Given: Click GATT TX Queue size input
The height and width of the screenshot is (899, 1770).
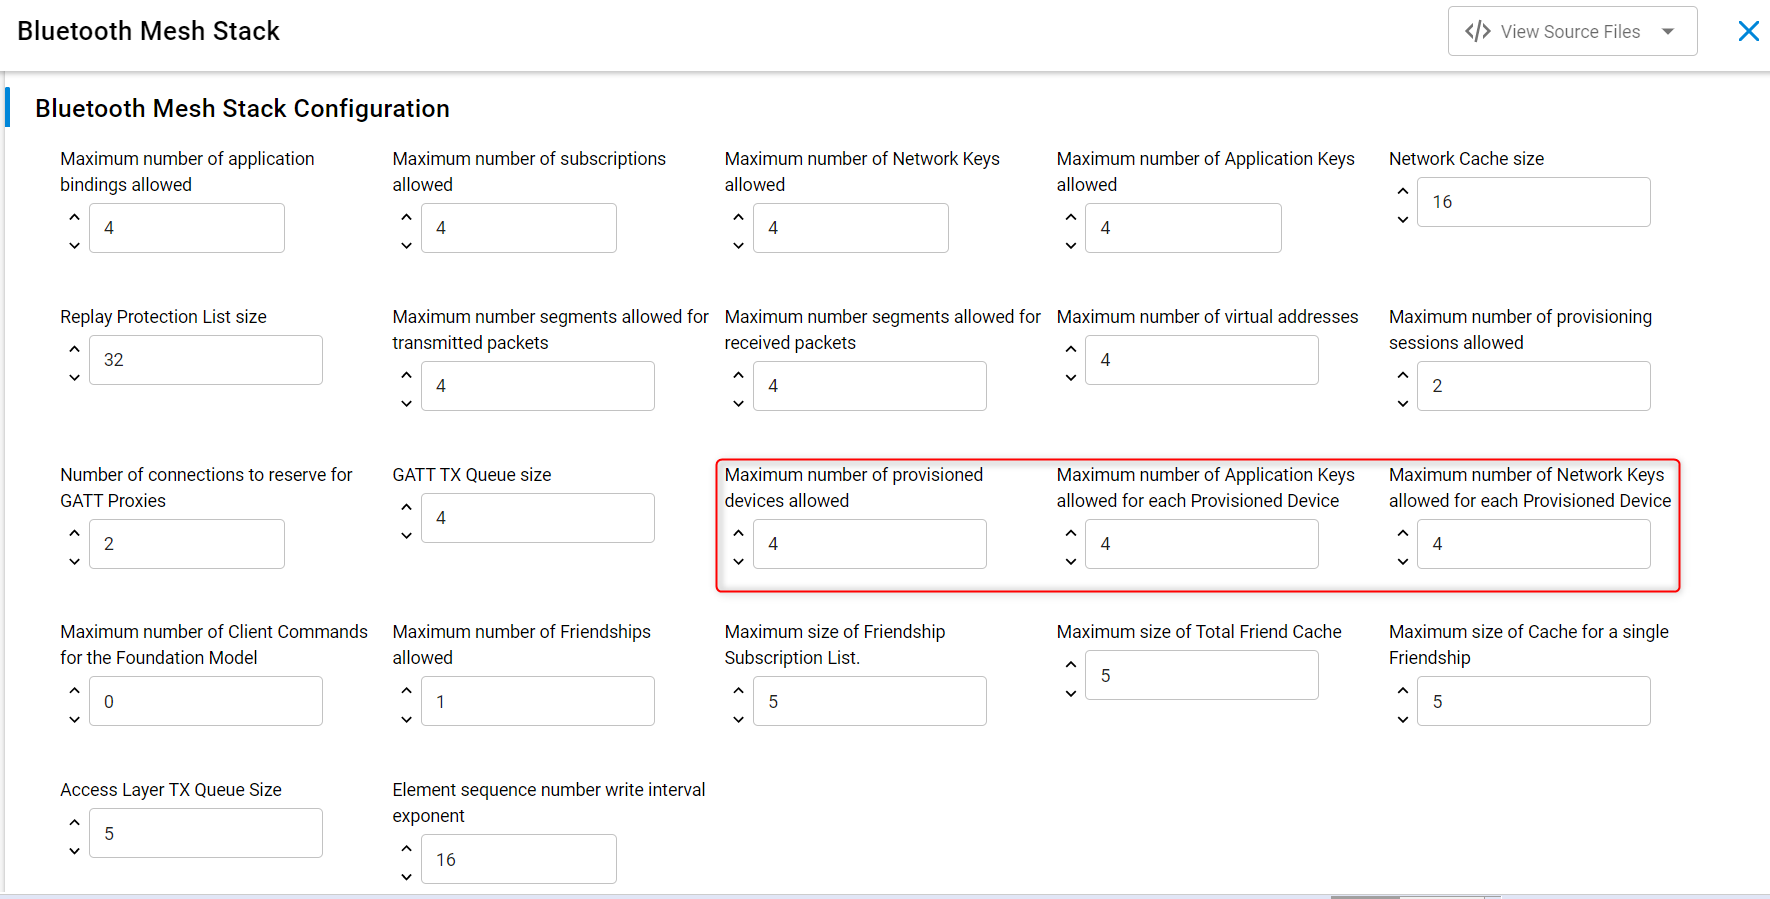Looking at the screenshot, I should (x=538, y=518).
